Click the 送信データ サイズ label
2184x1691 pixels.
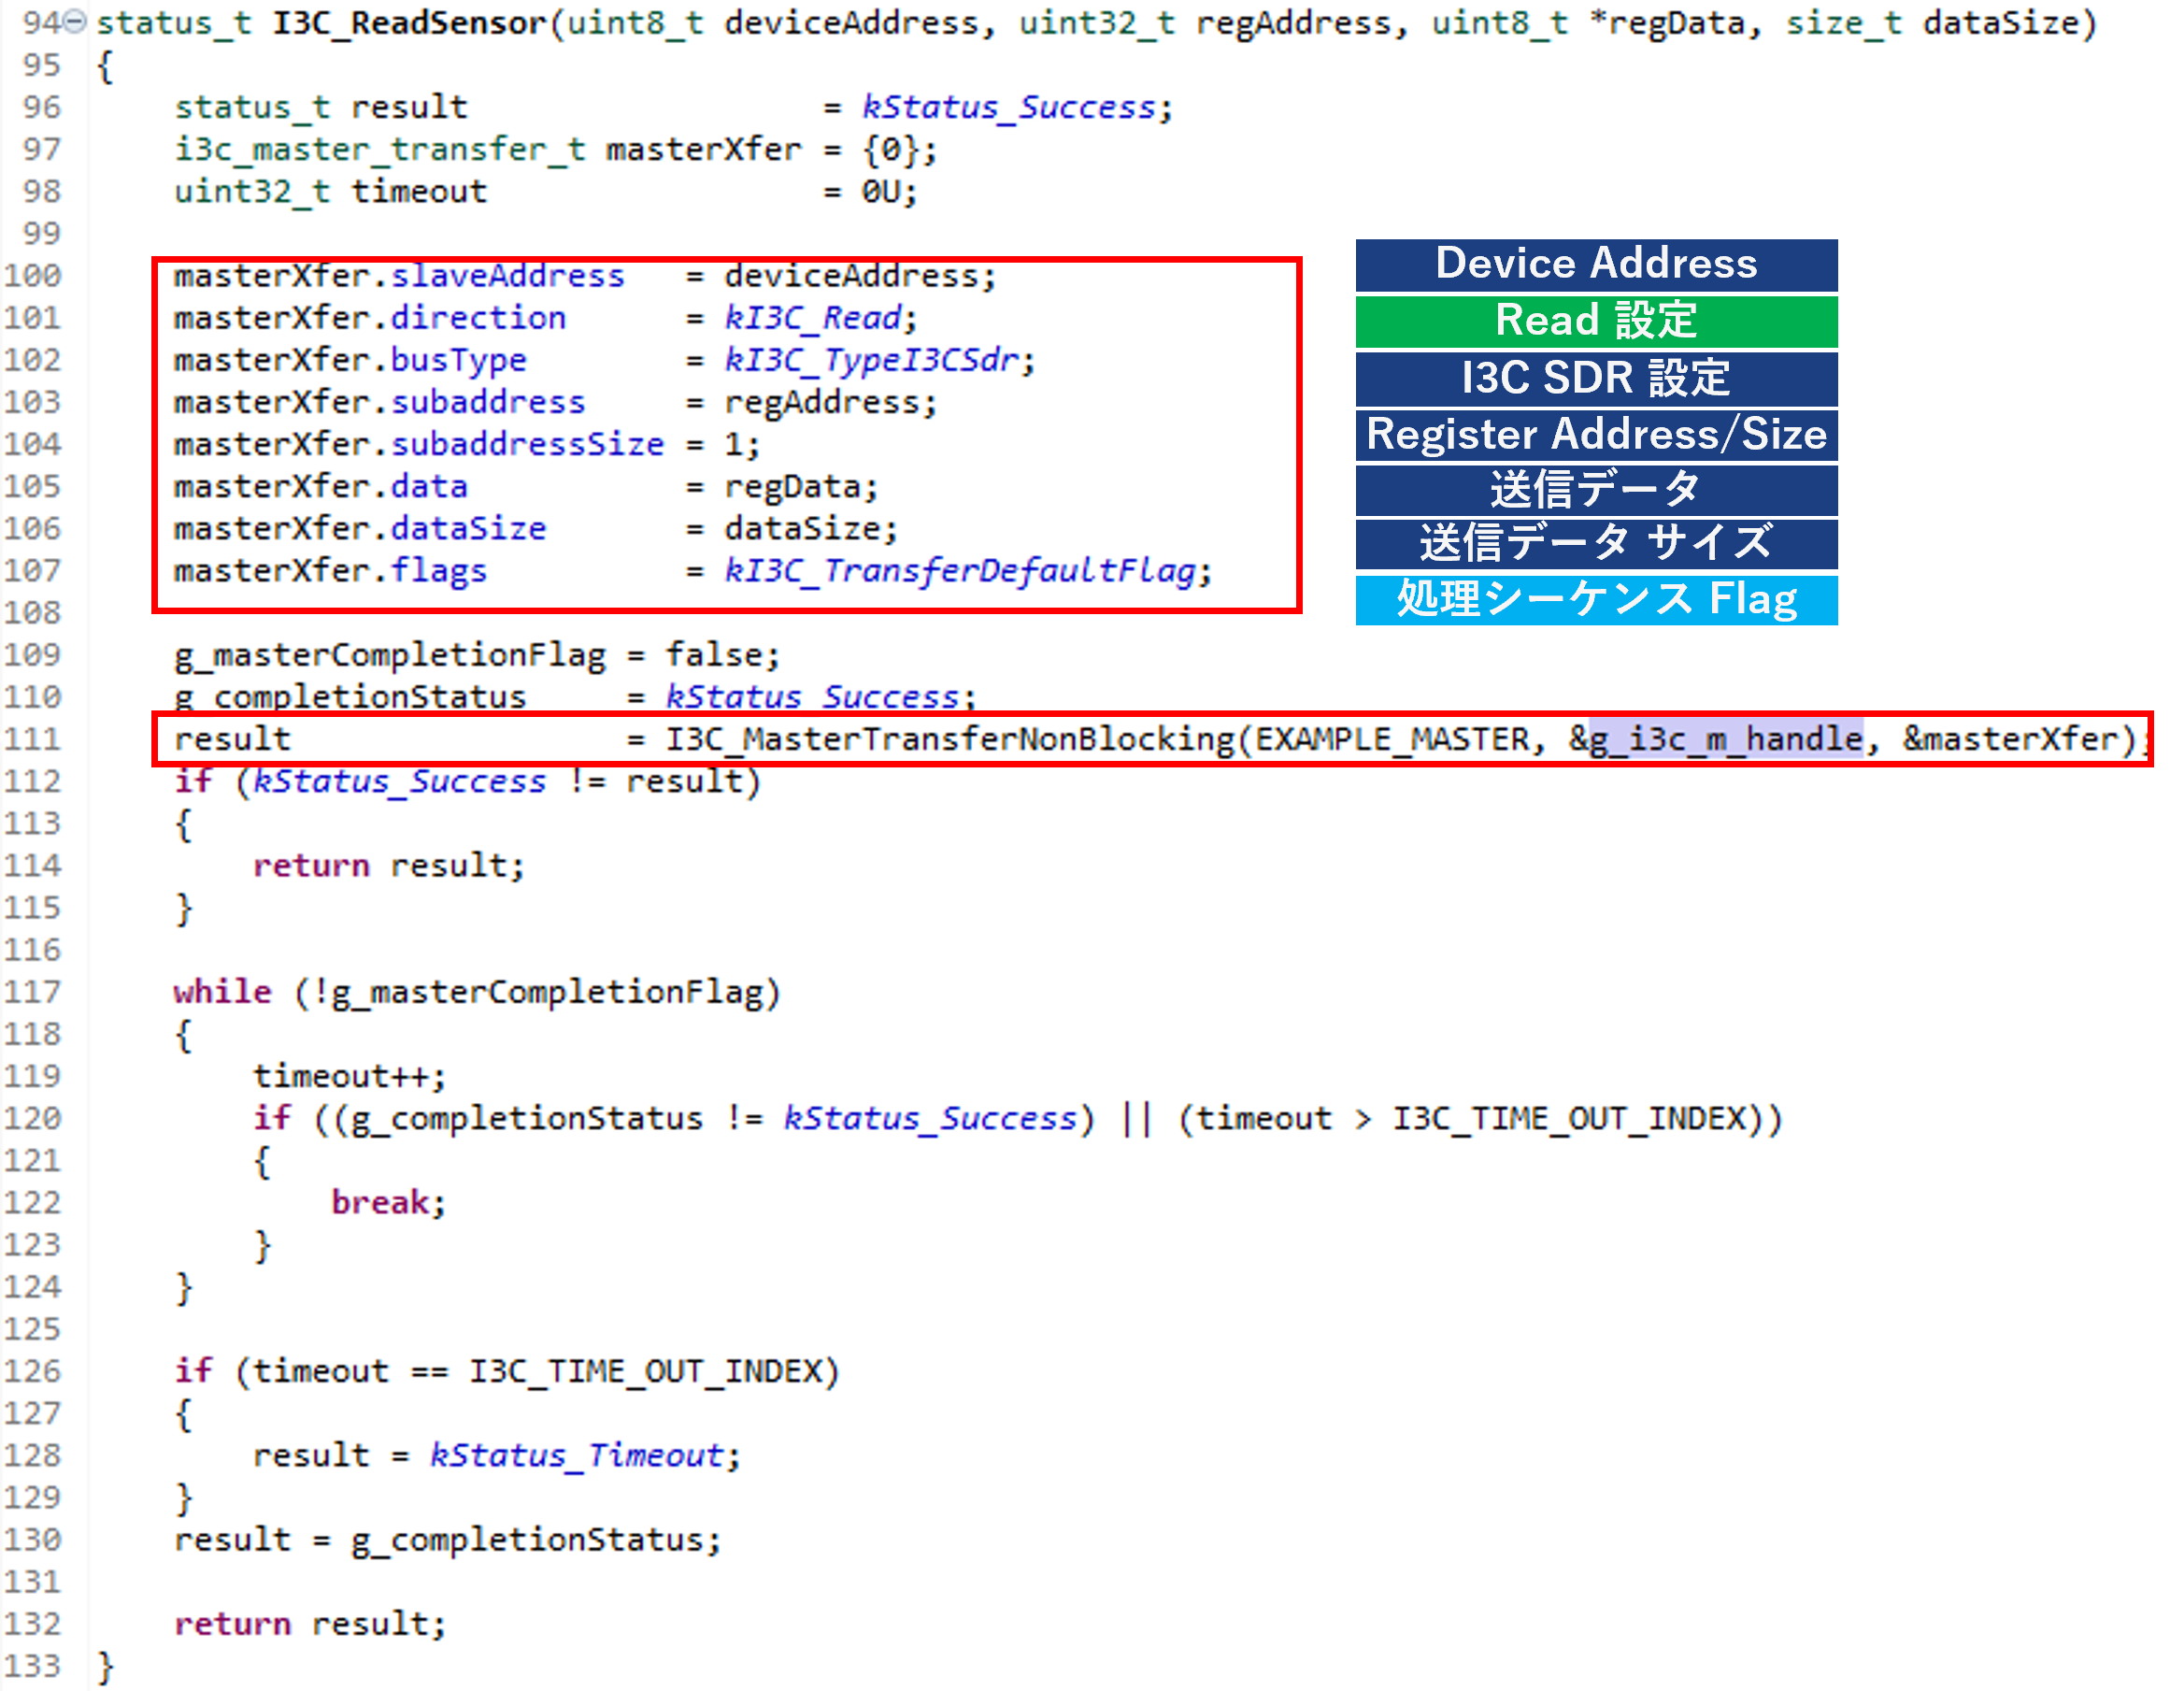[1595, 543]
